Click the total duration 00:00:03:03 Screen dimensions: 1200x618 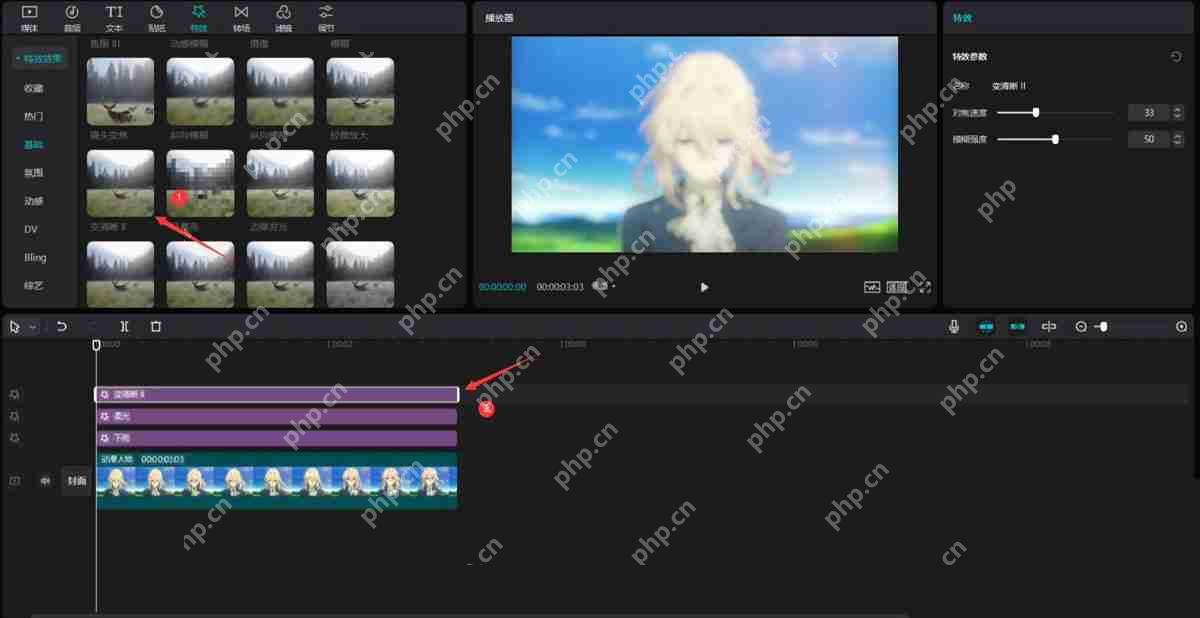[560, 287]
